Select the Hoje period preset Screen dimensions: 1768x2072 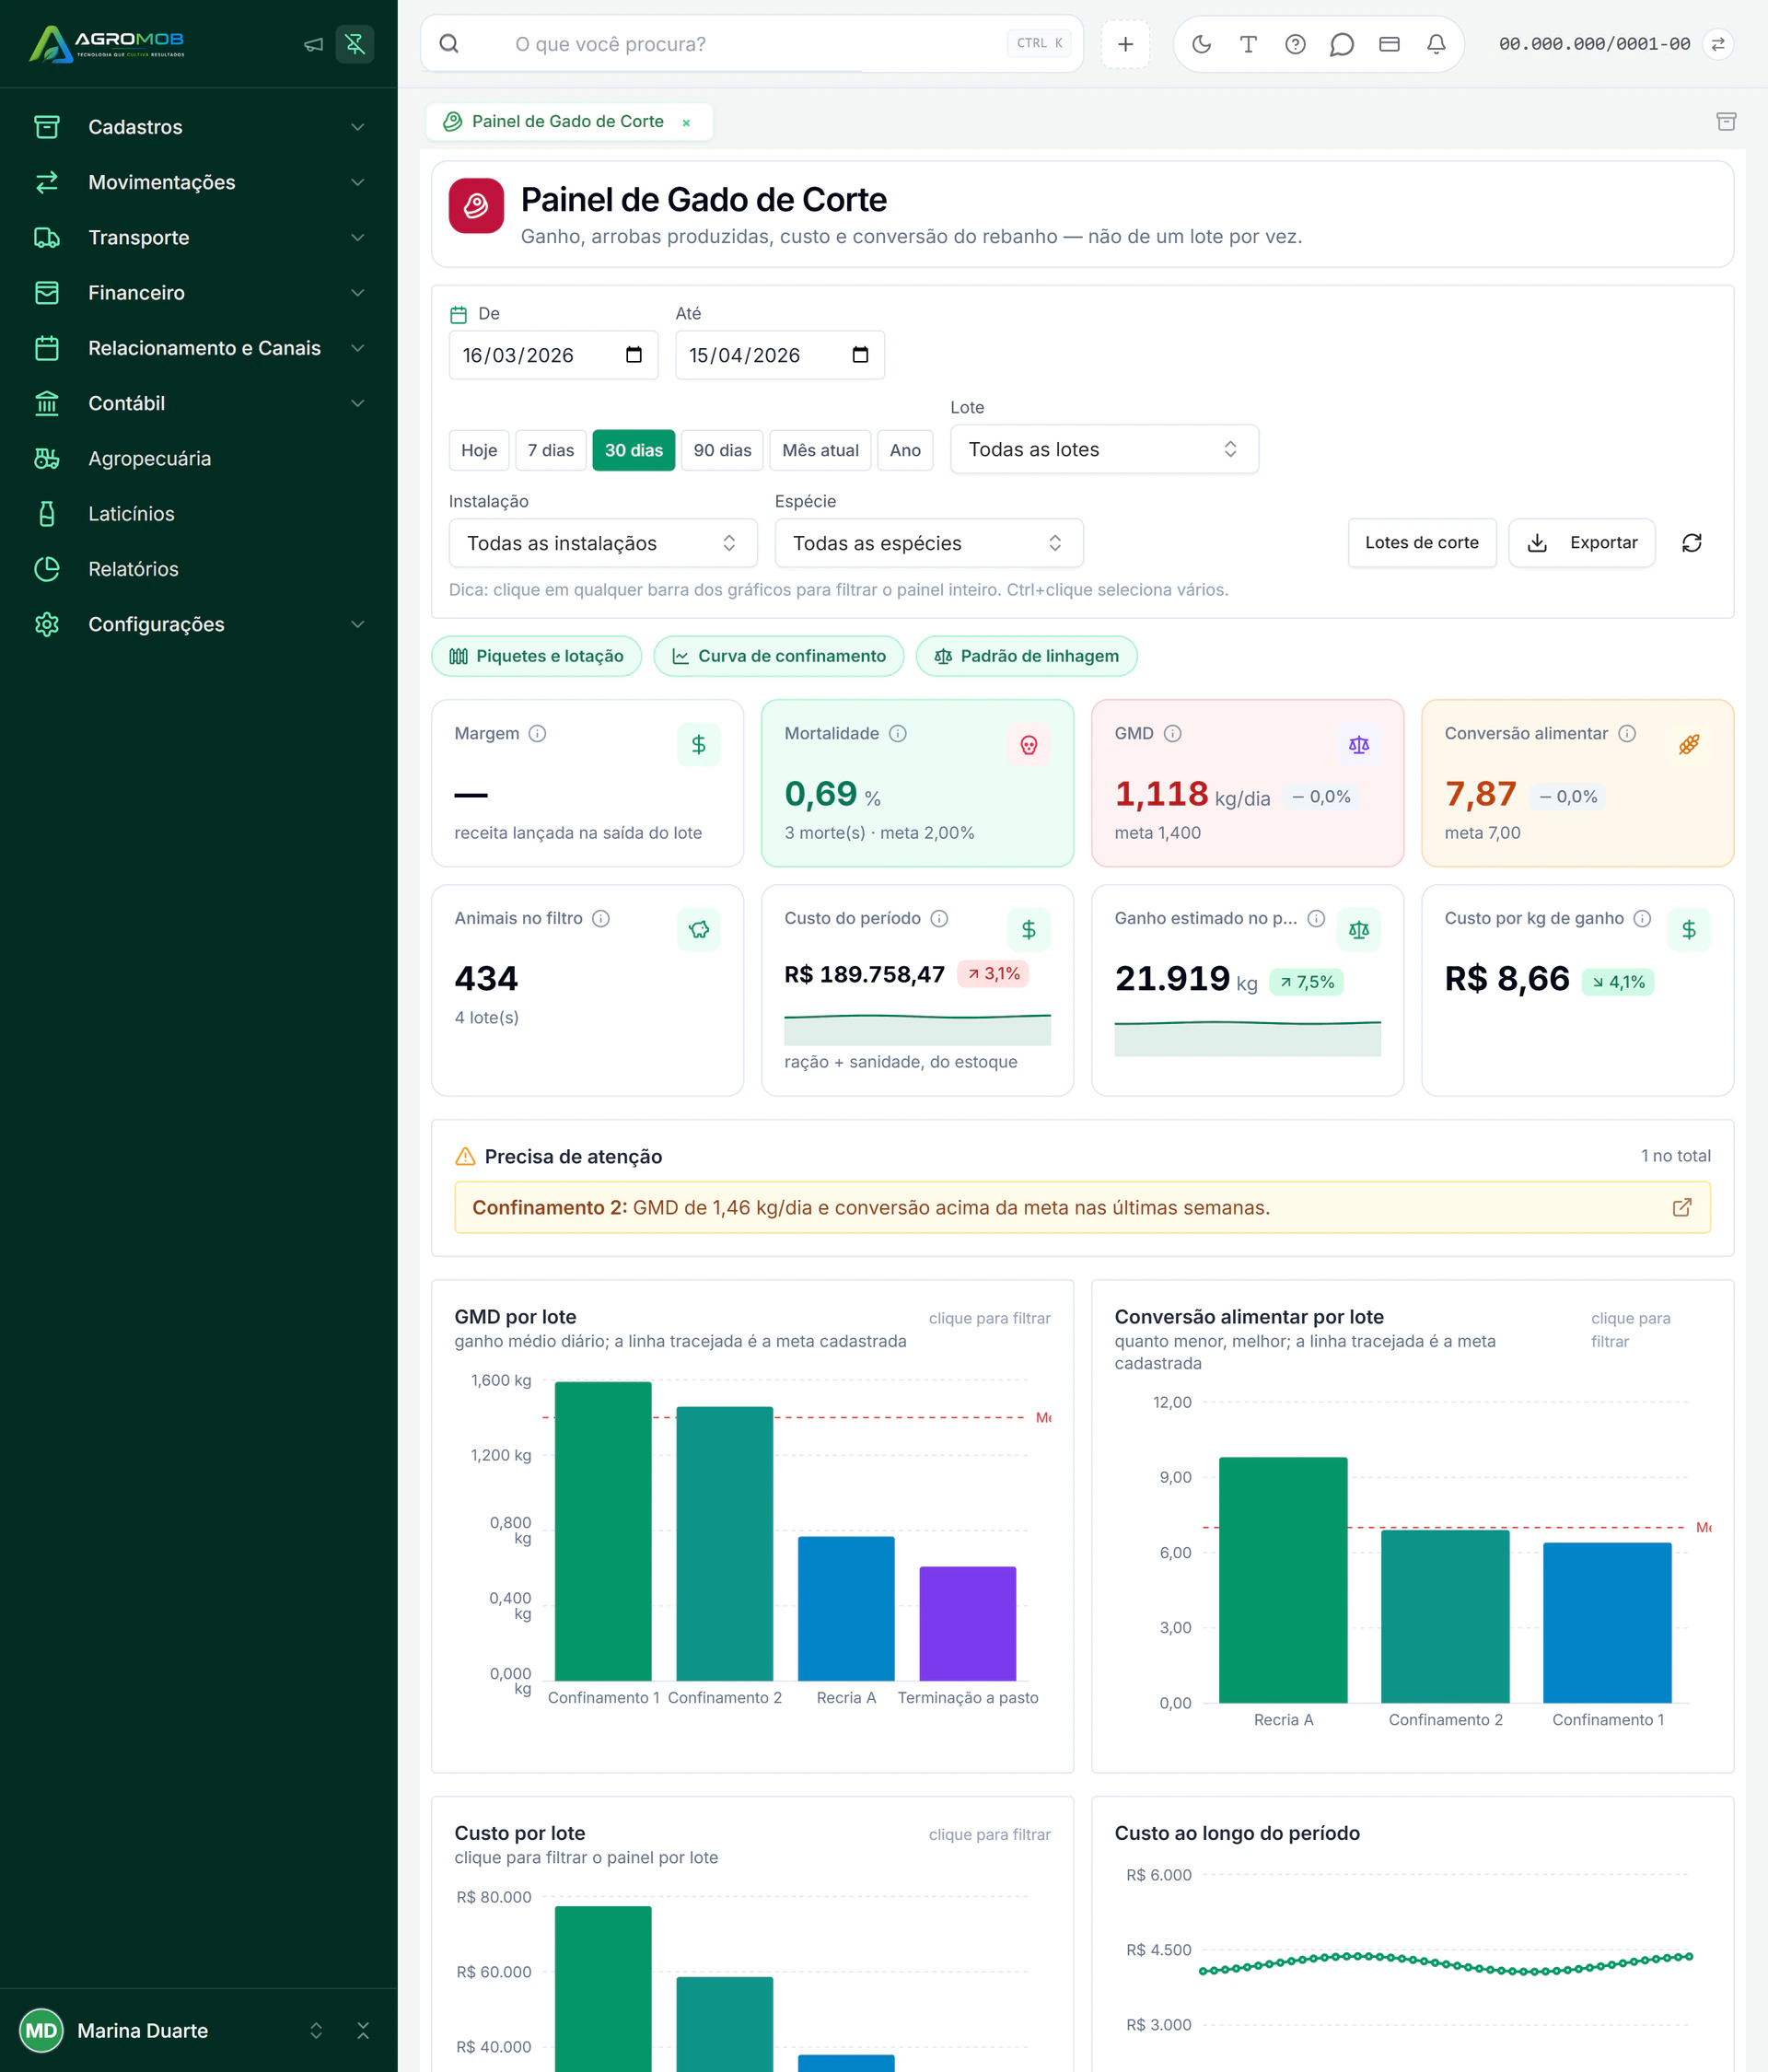[x=479, y=450]
